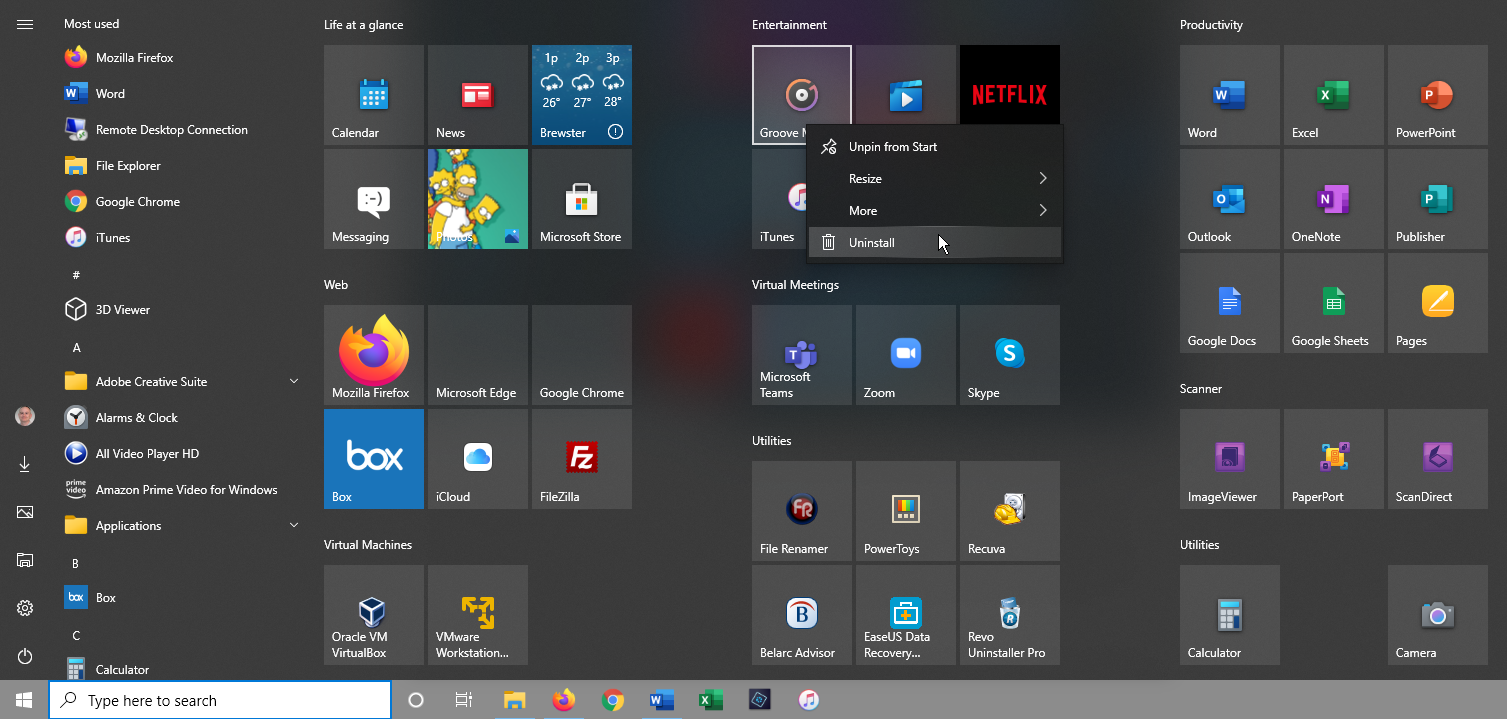Expand the Adobe Creative Suite folder
1507x719 pixels.
tap(182, 382)
